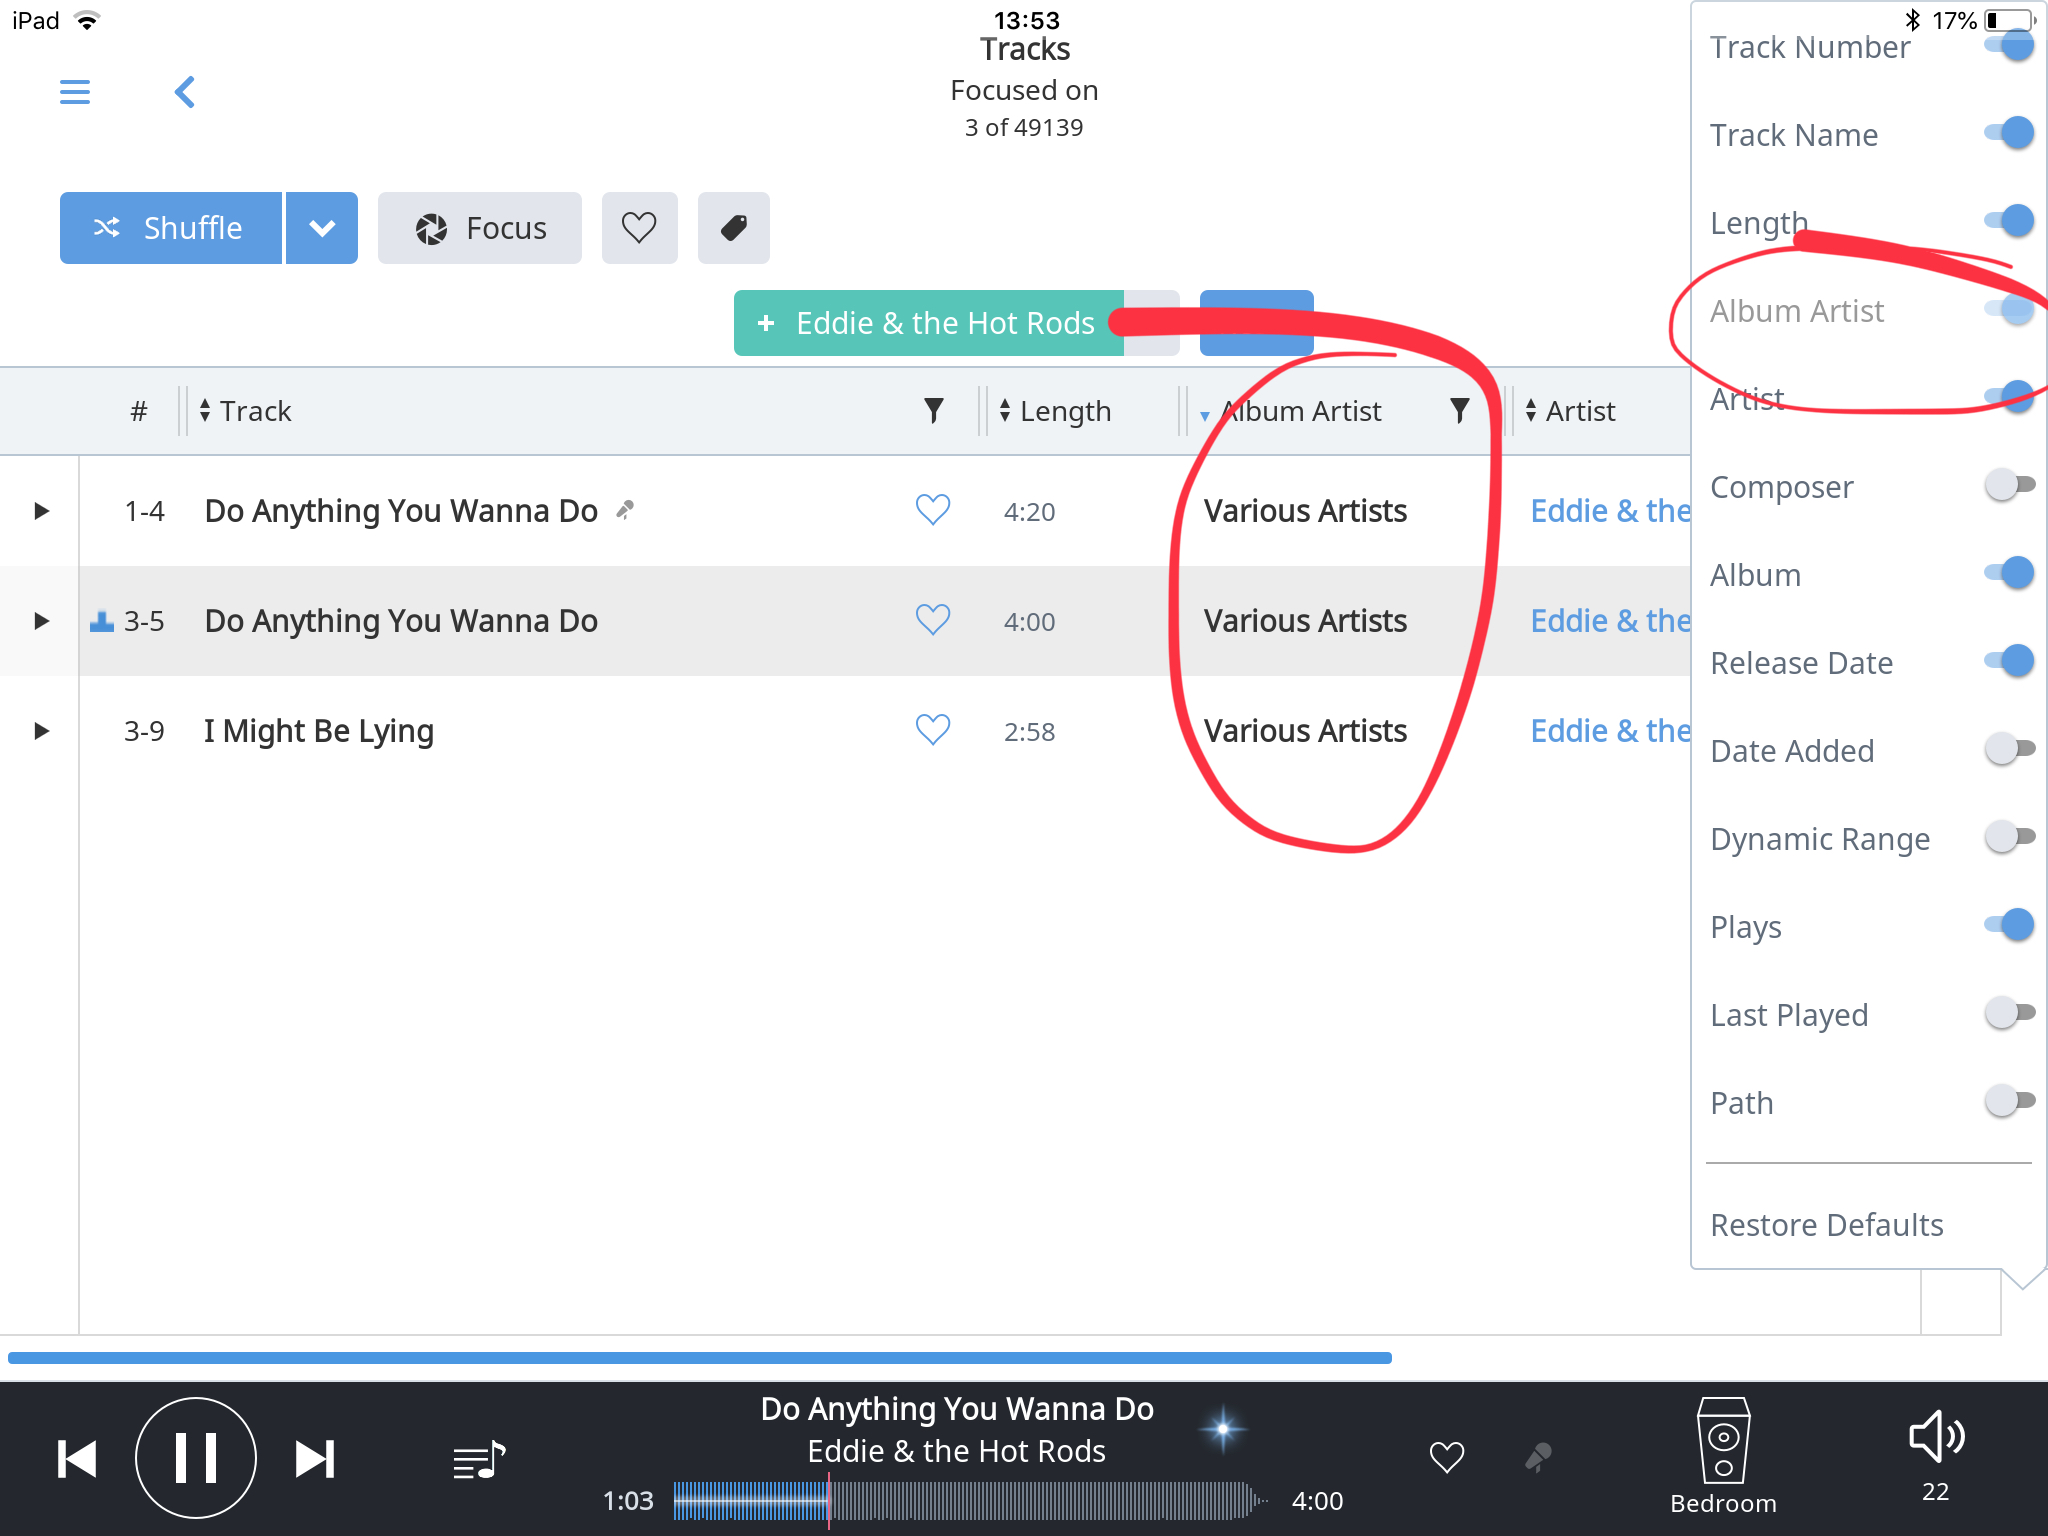Screen dimensions: 2048x1536
Task: Open Album Artist column filter funnel
Action: pos(1460,411)
